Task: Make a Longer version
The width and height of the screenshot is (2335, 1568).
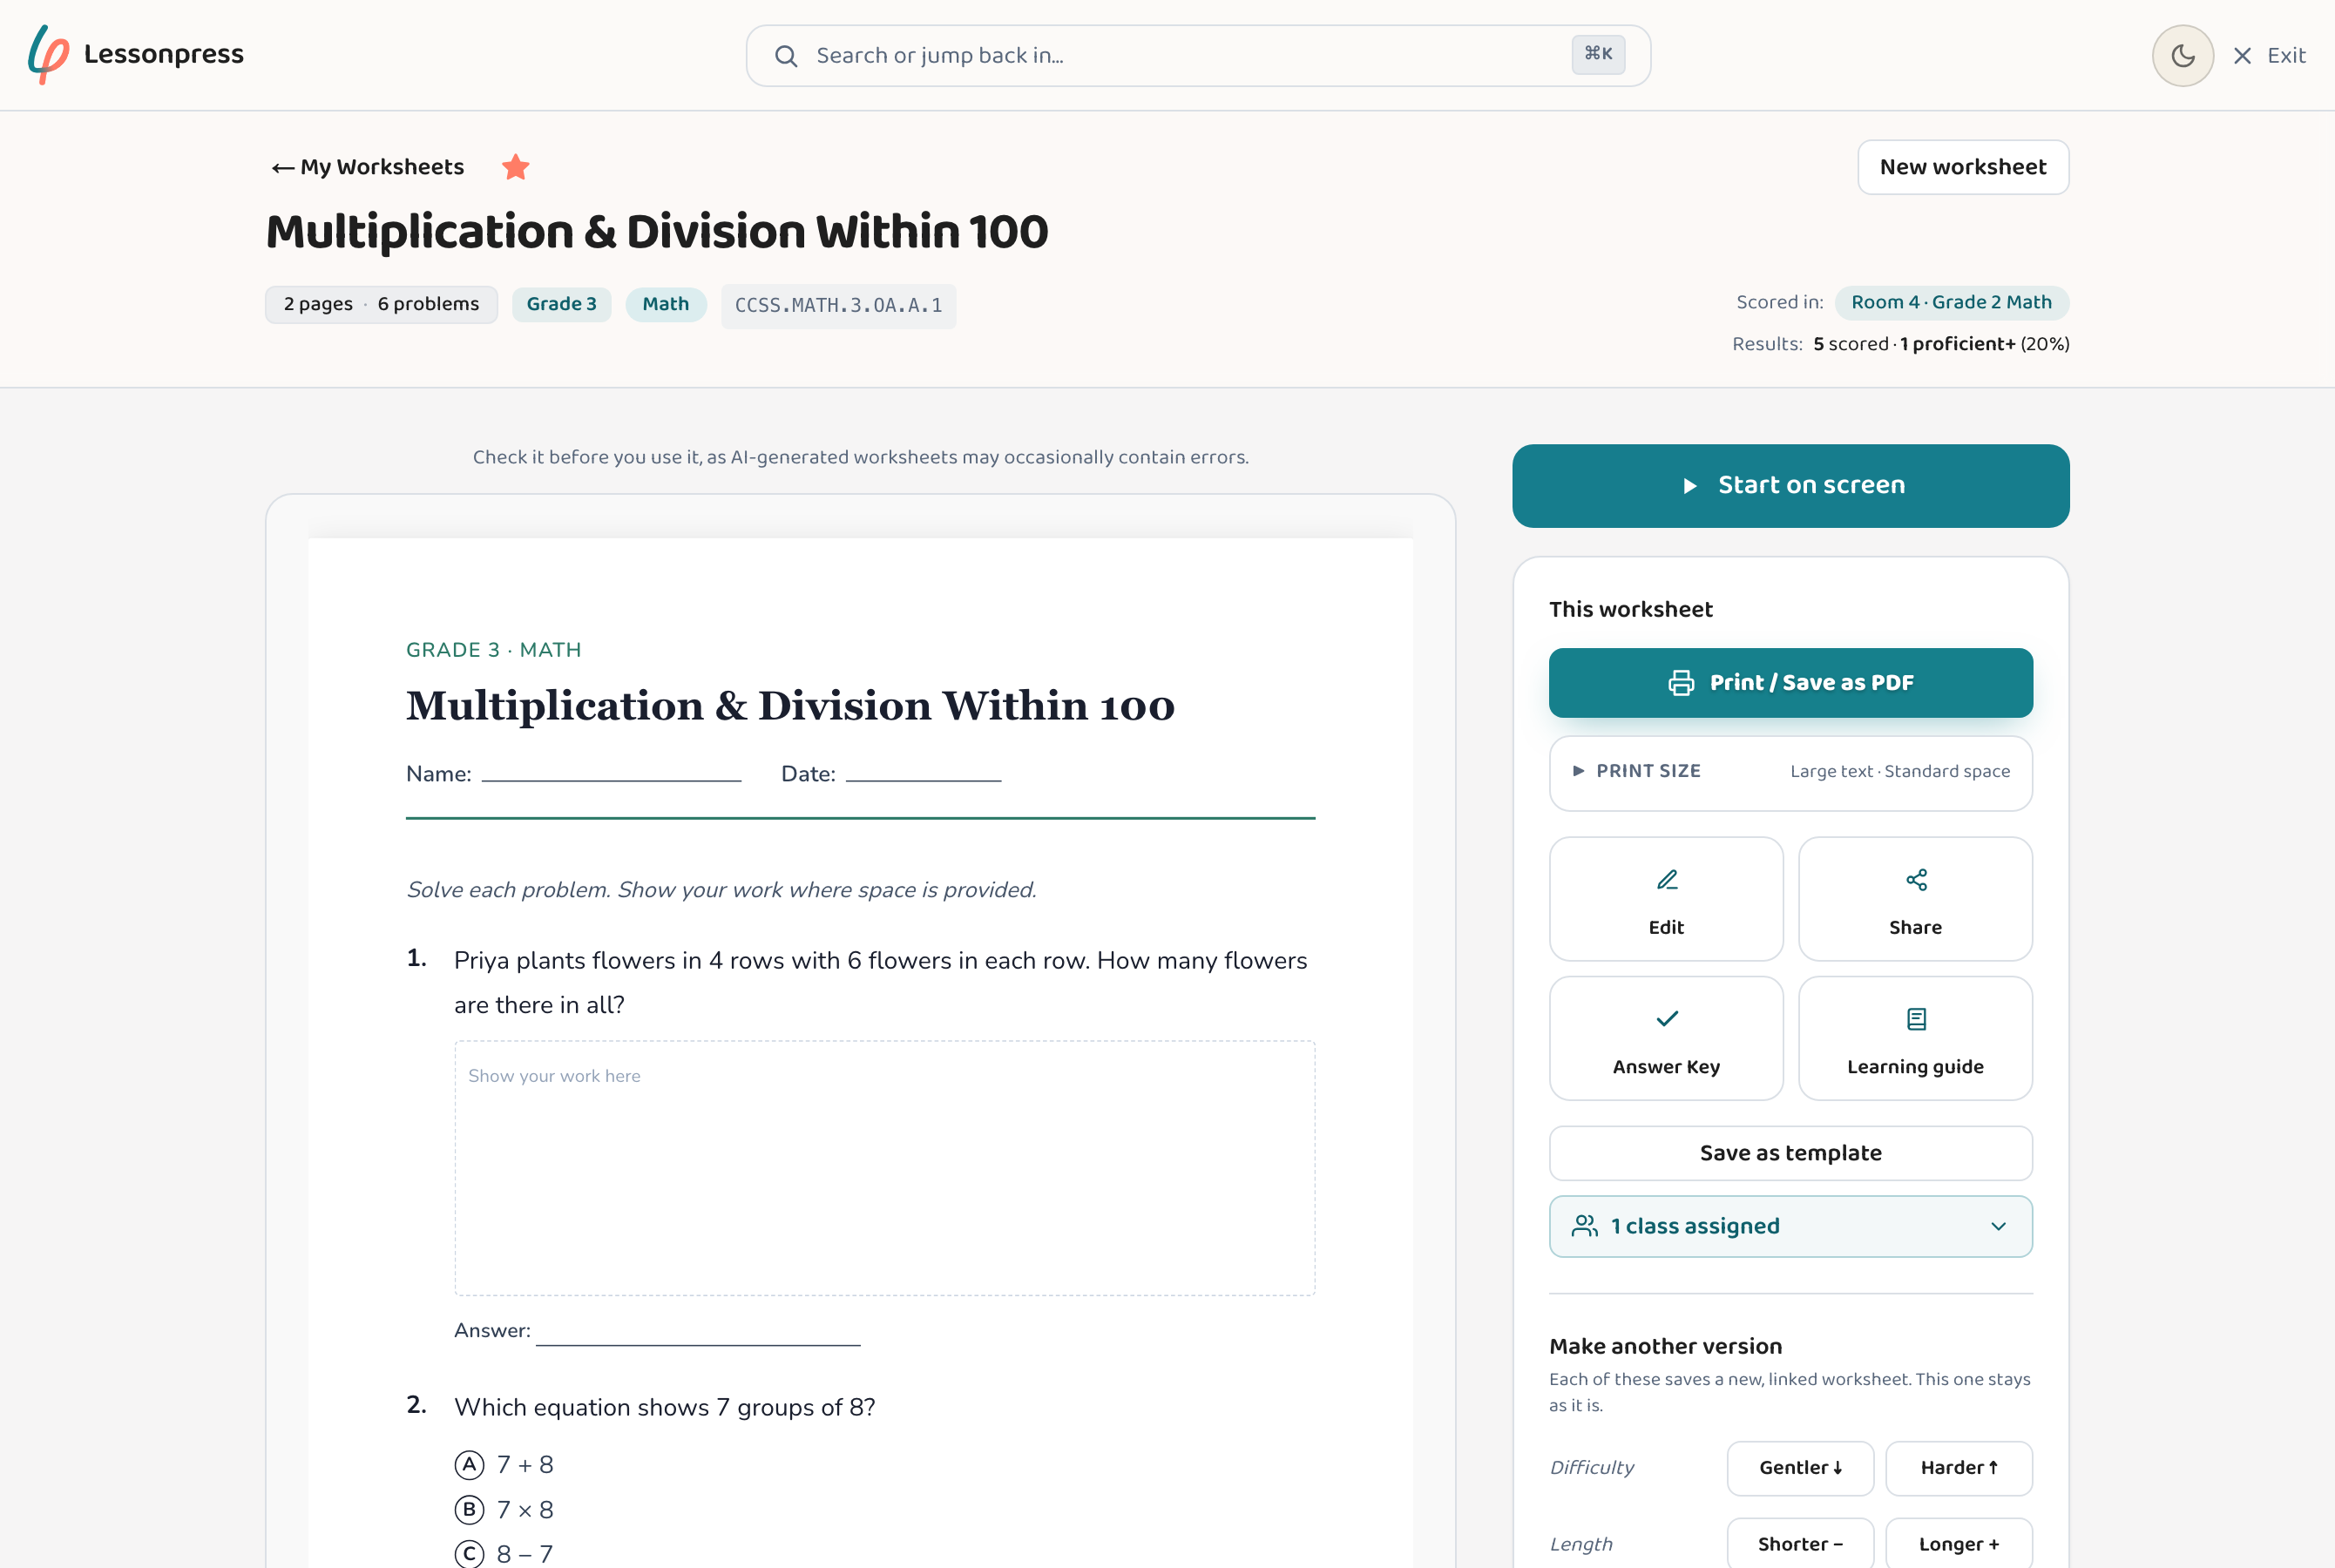Action: (1958, 1544)
